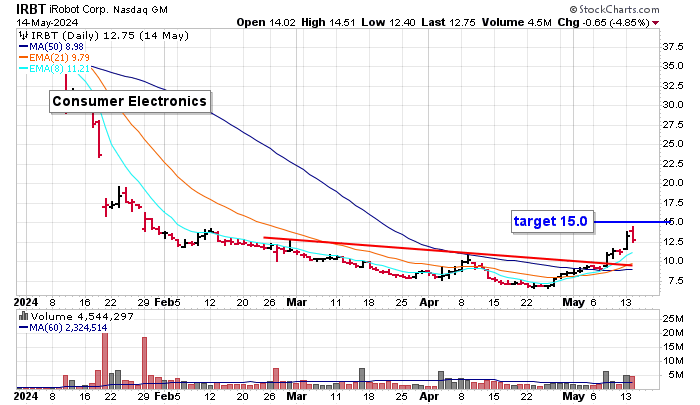Click the EMA(8) 11.21 legend entry
Image resolution: width=700 pixels, height=405 pixels.
[54, 69]
